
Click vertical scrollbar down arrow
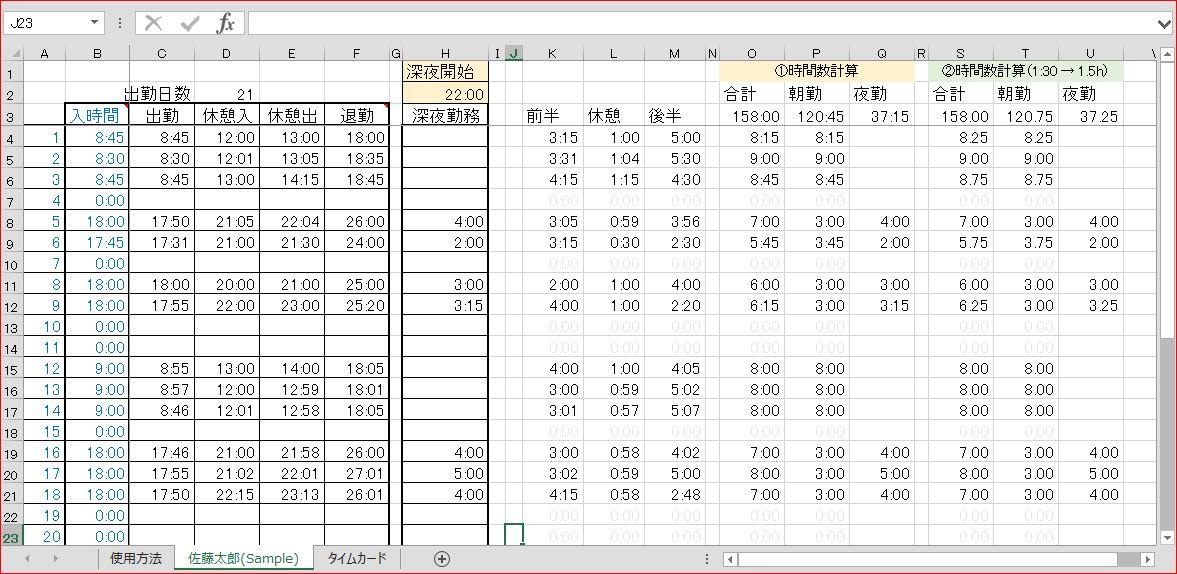1166,537
